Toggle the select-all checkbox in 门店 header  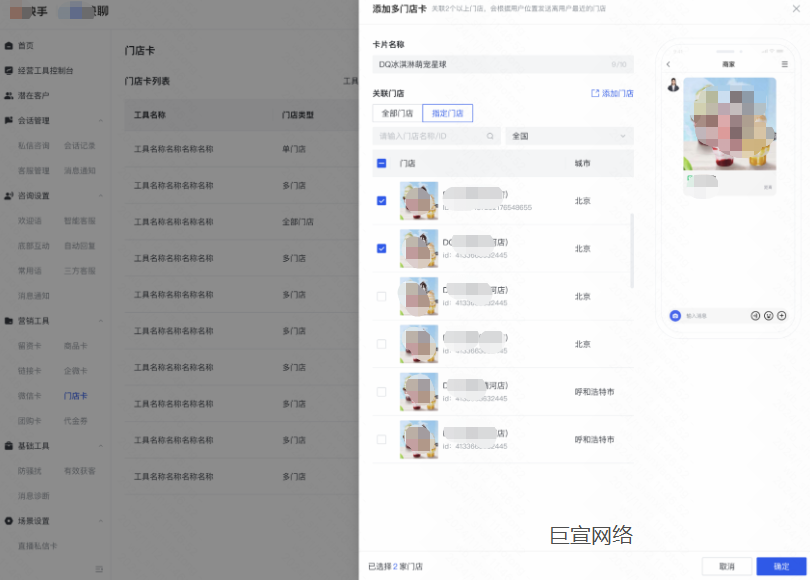[382, 163]
